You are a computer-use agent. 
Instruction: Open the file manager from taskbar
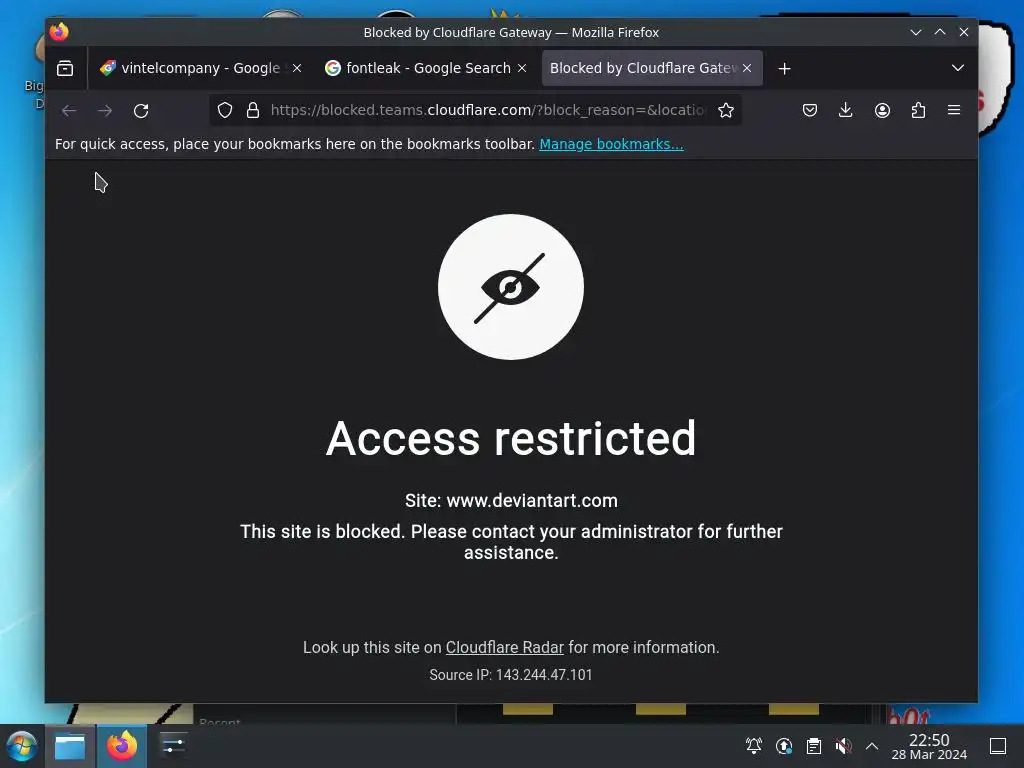(70, 746)
